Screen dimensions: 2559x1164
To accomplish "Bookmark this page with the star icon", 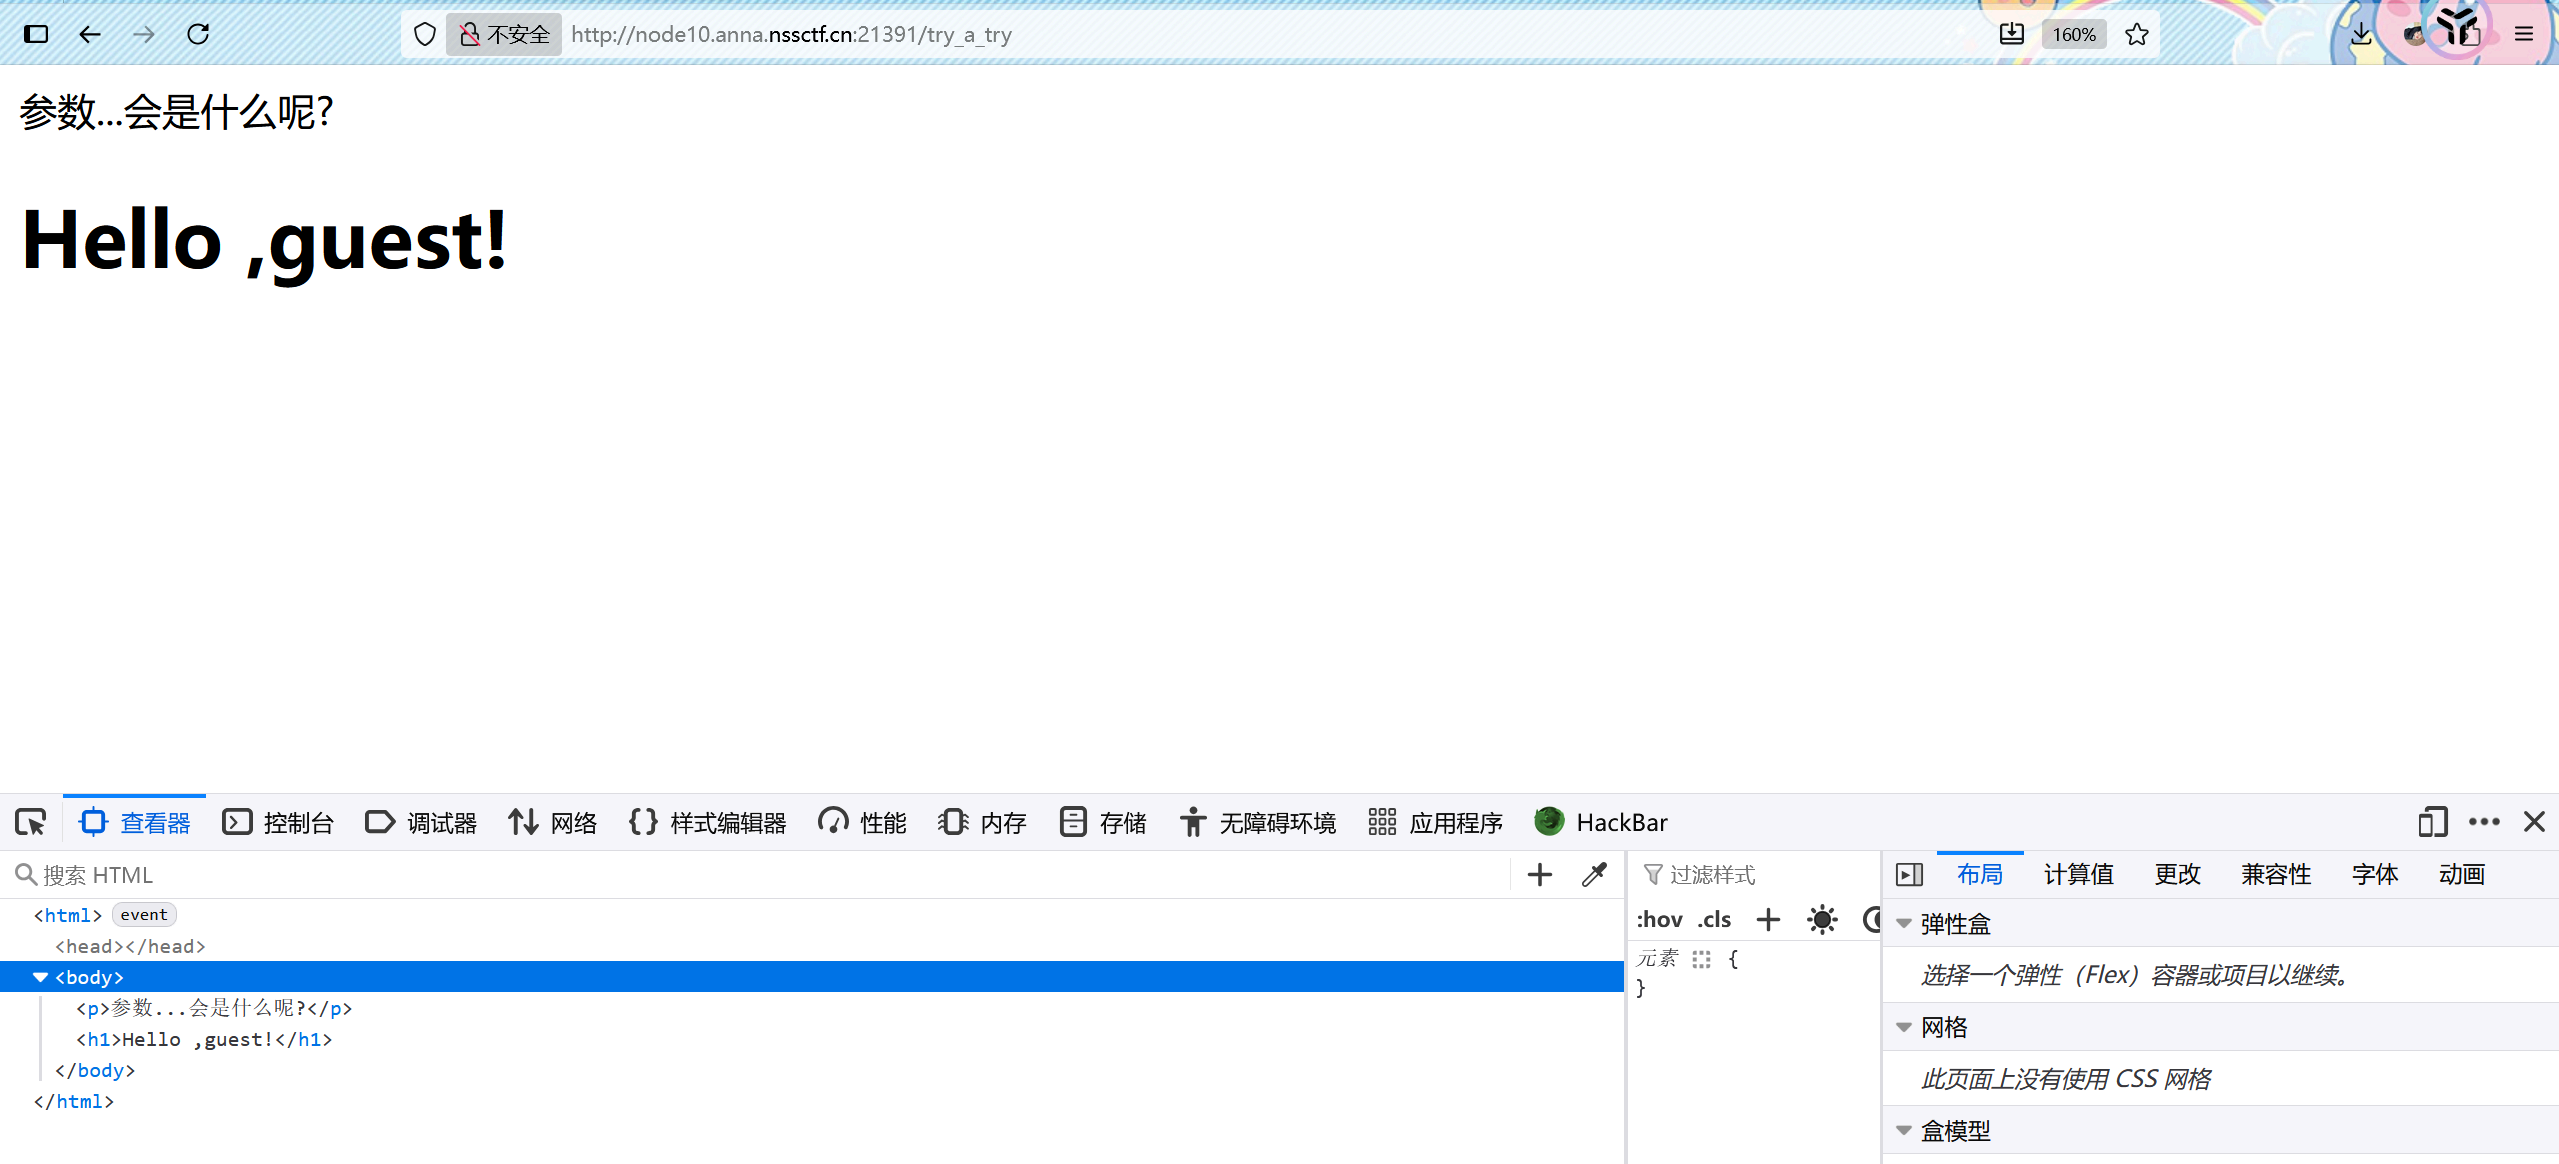I will 2137,34.
